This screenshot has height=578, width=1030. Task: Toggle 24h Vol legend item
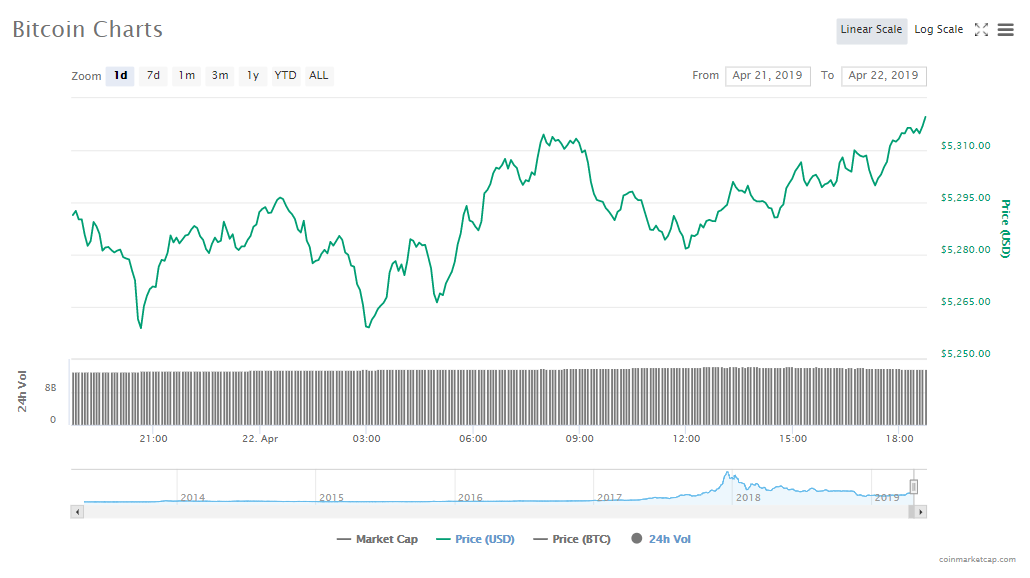(x=661, y=540)
